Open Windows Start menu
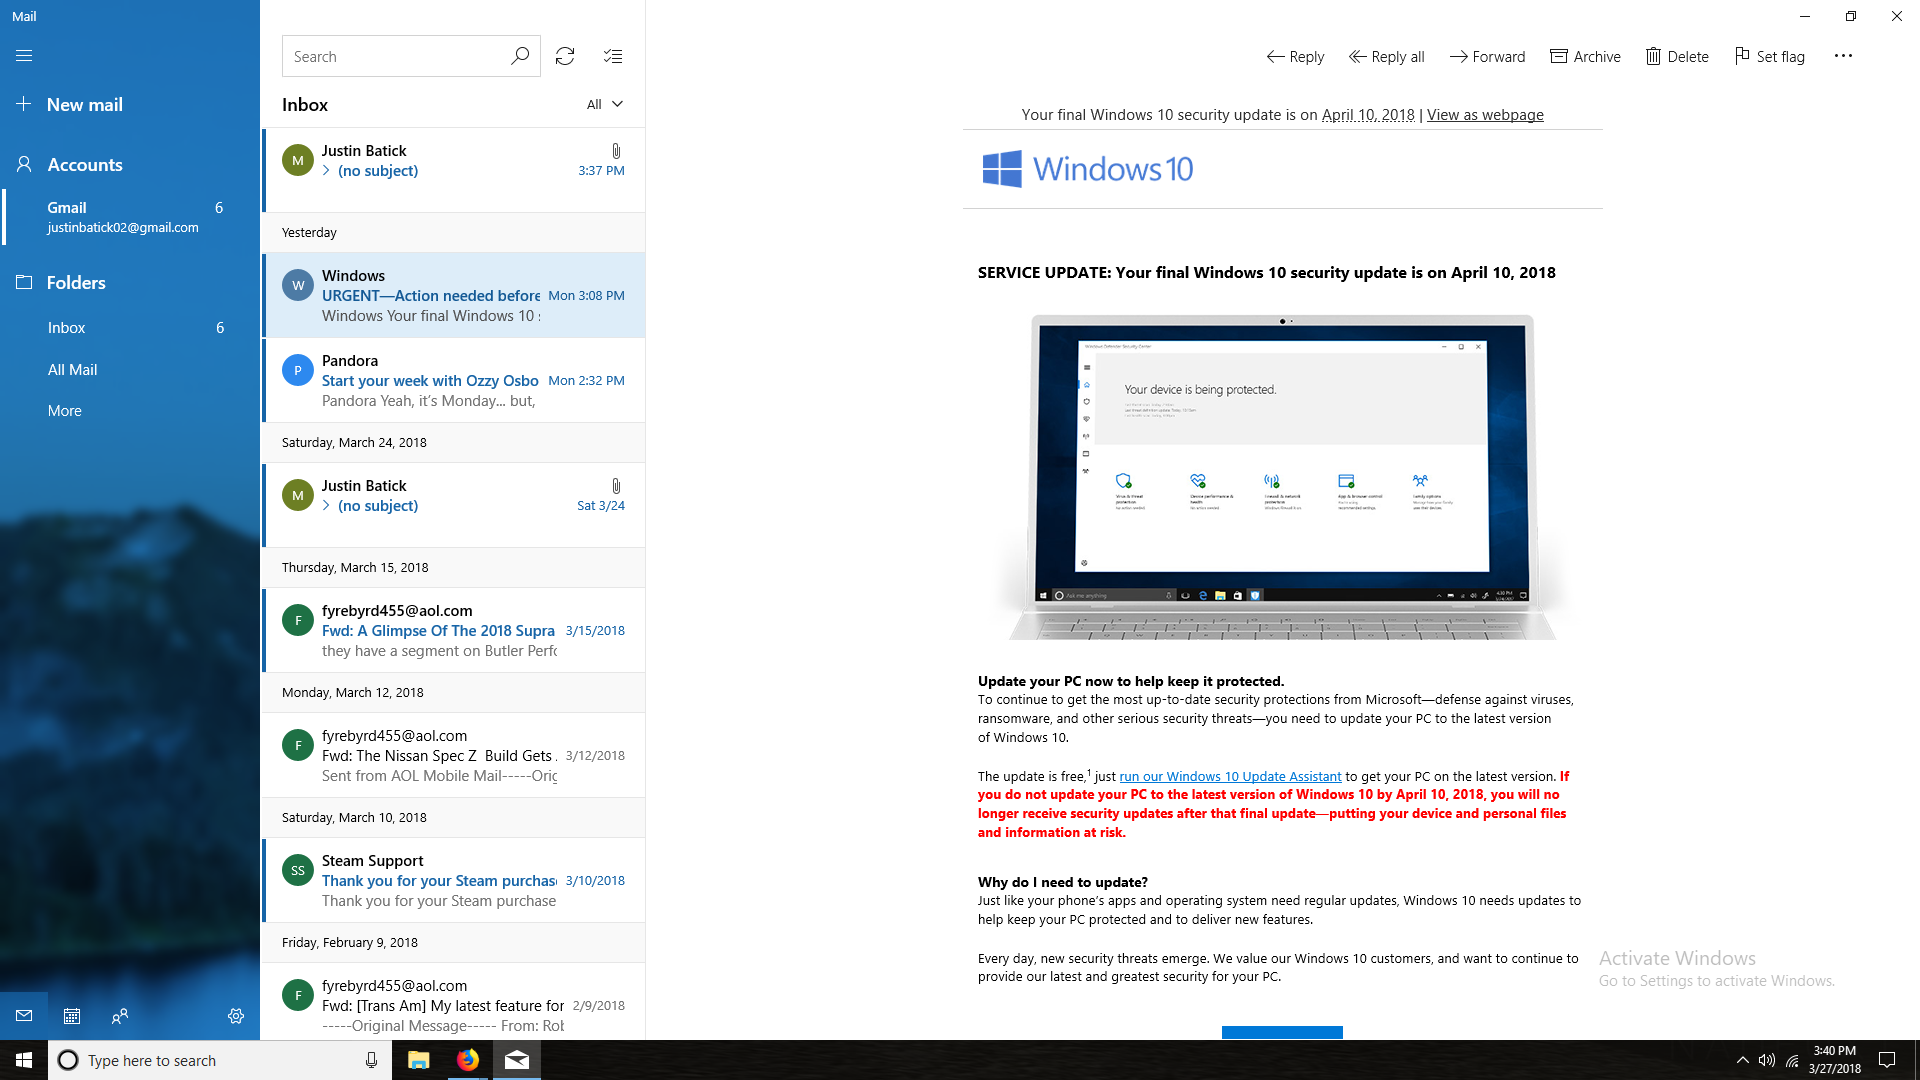 tap(24, 1060)
